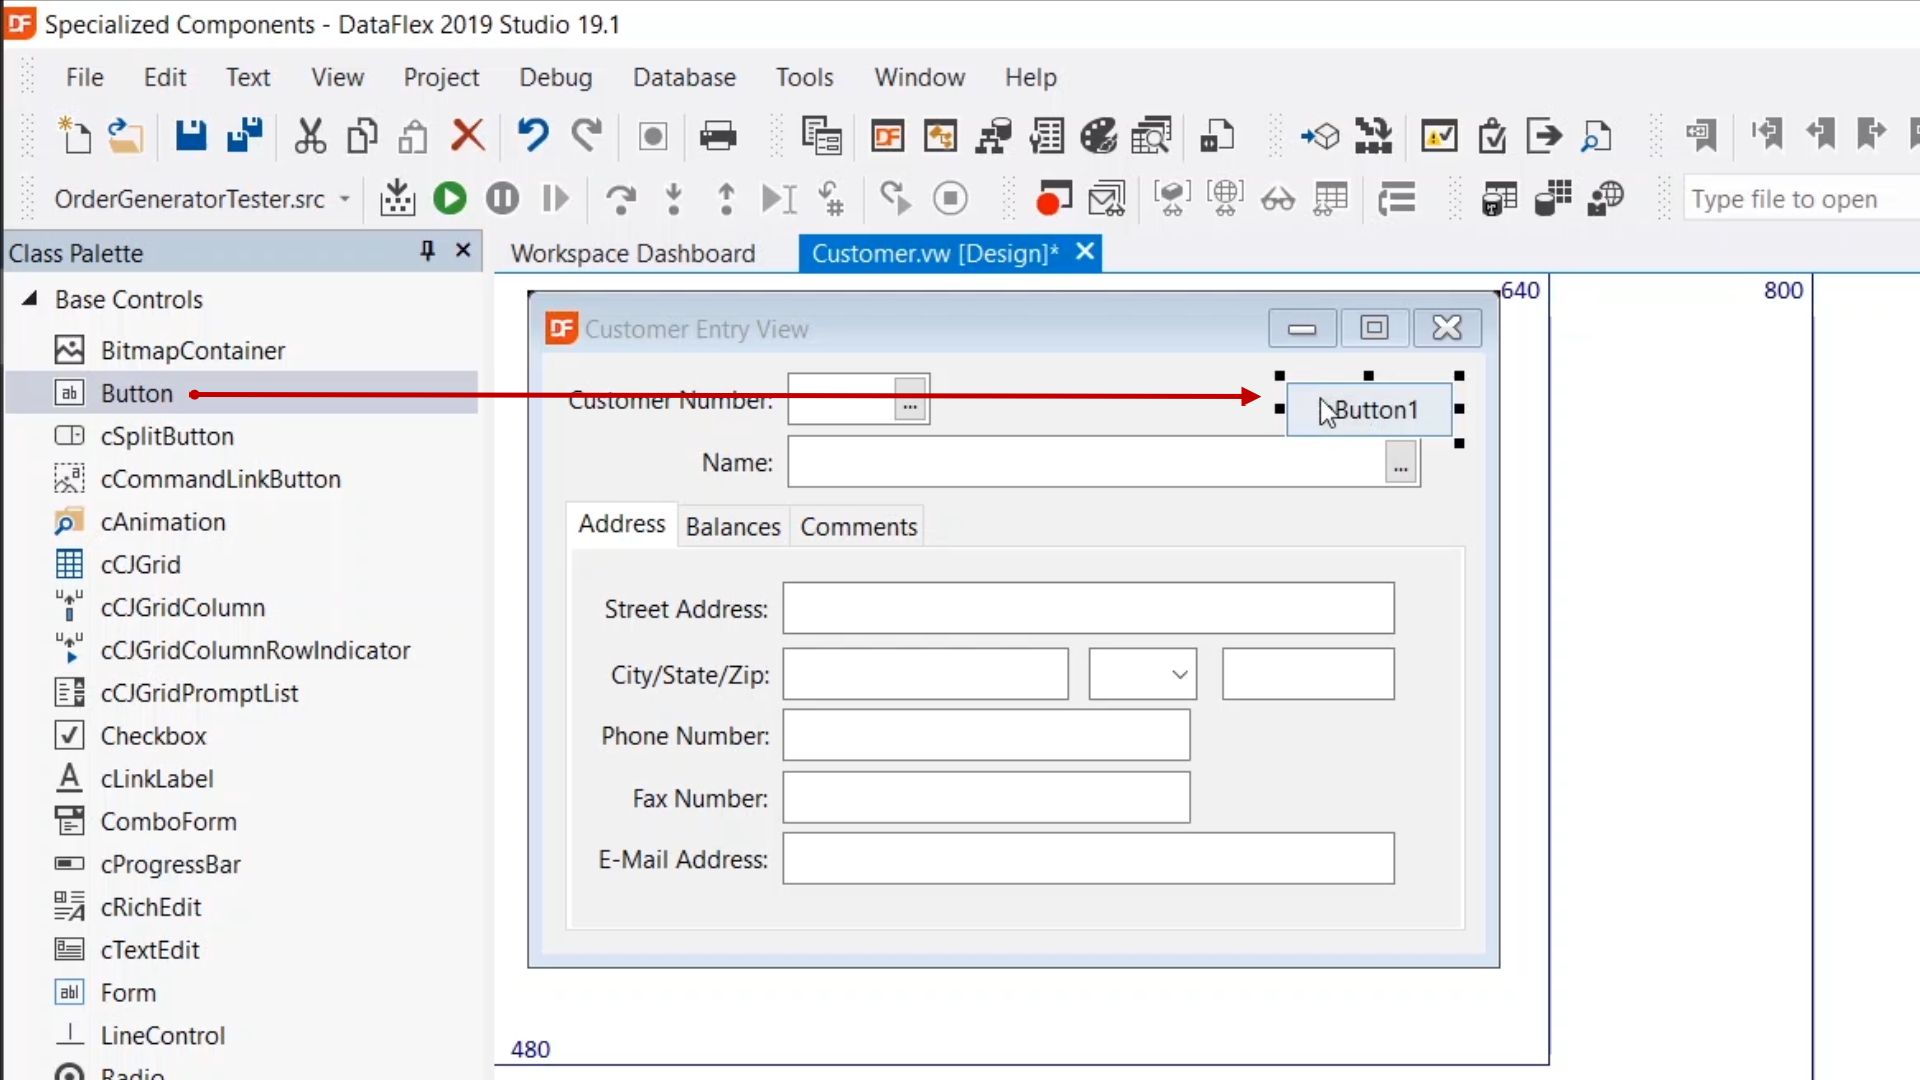Open the Database menu

pyautogui.click(x=684, y=77)
